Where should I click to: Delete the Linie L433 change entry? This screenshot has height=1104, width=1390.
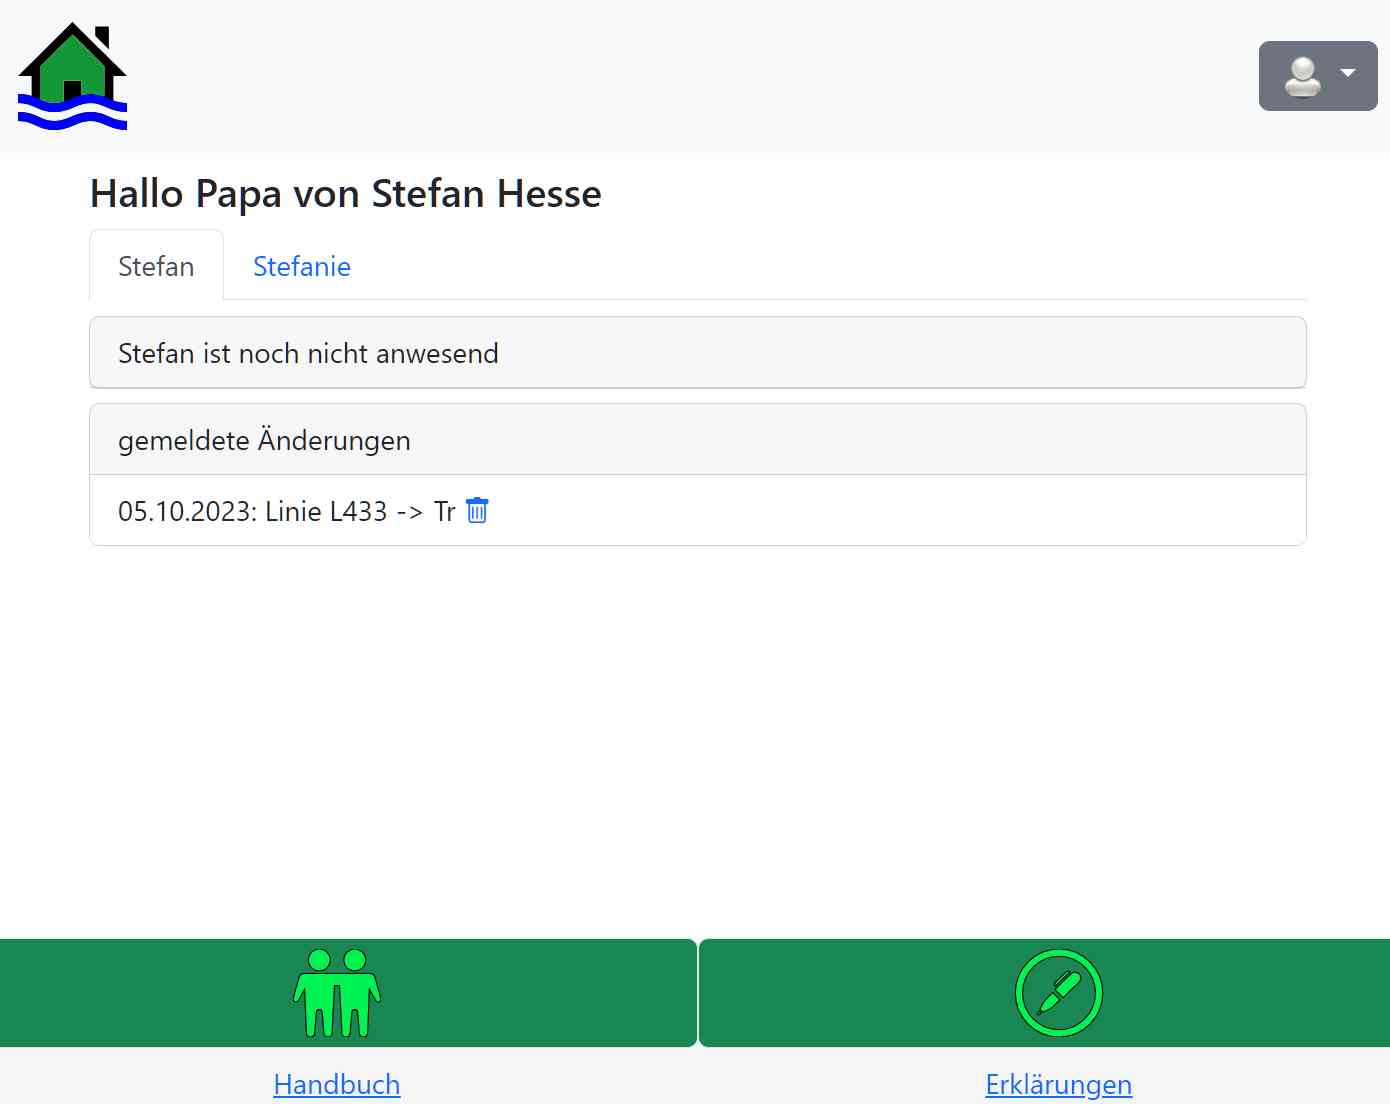477,511
